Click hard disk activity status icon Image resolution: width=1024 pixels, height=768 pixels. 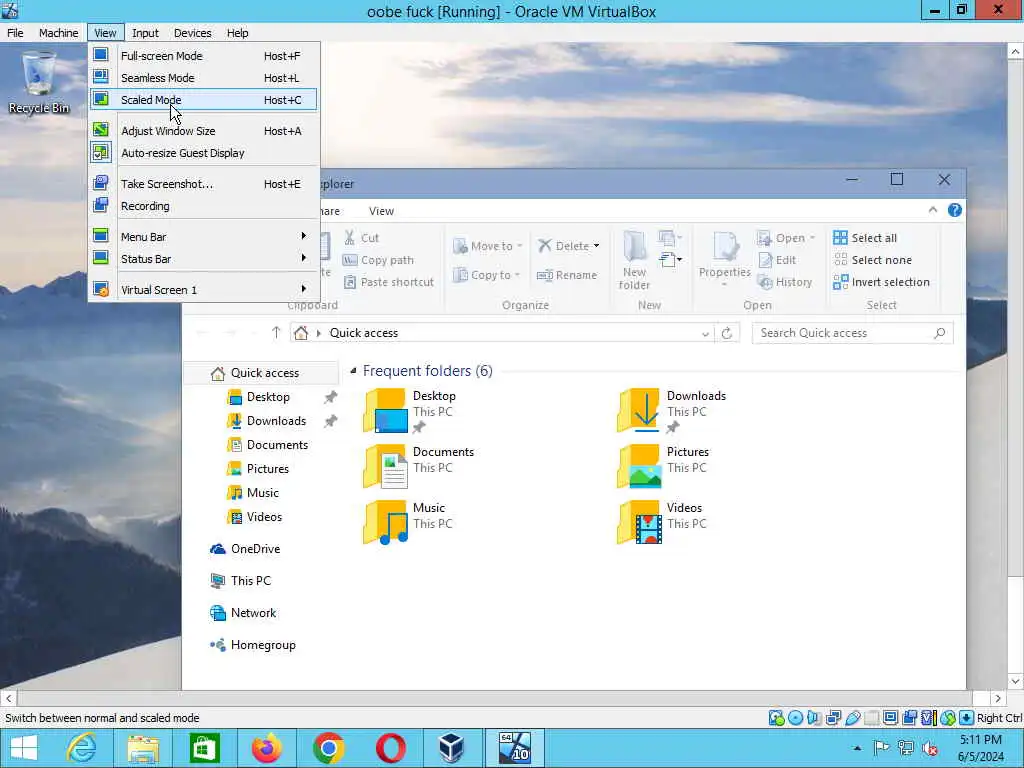click(776, 718)
